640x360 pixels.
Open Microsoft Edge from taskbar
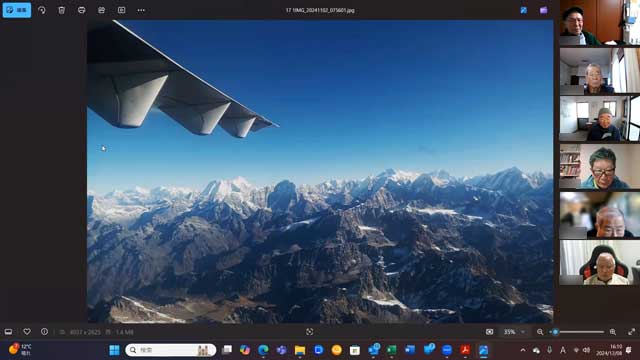(x=263, y=350)
